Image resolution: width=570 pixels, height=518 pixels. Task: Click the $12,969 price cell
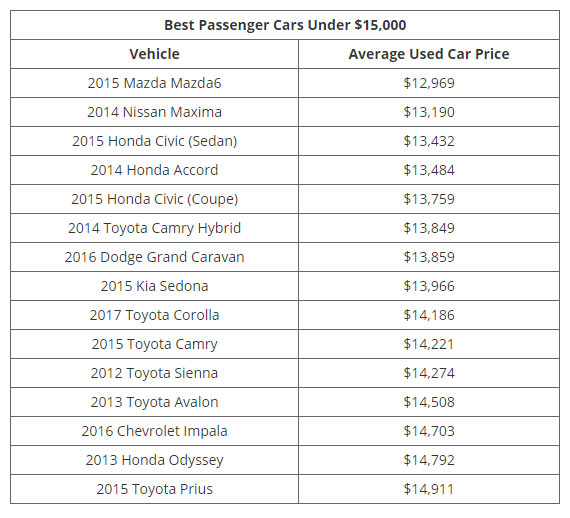click(x=429, y=83)
